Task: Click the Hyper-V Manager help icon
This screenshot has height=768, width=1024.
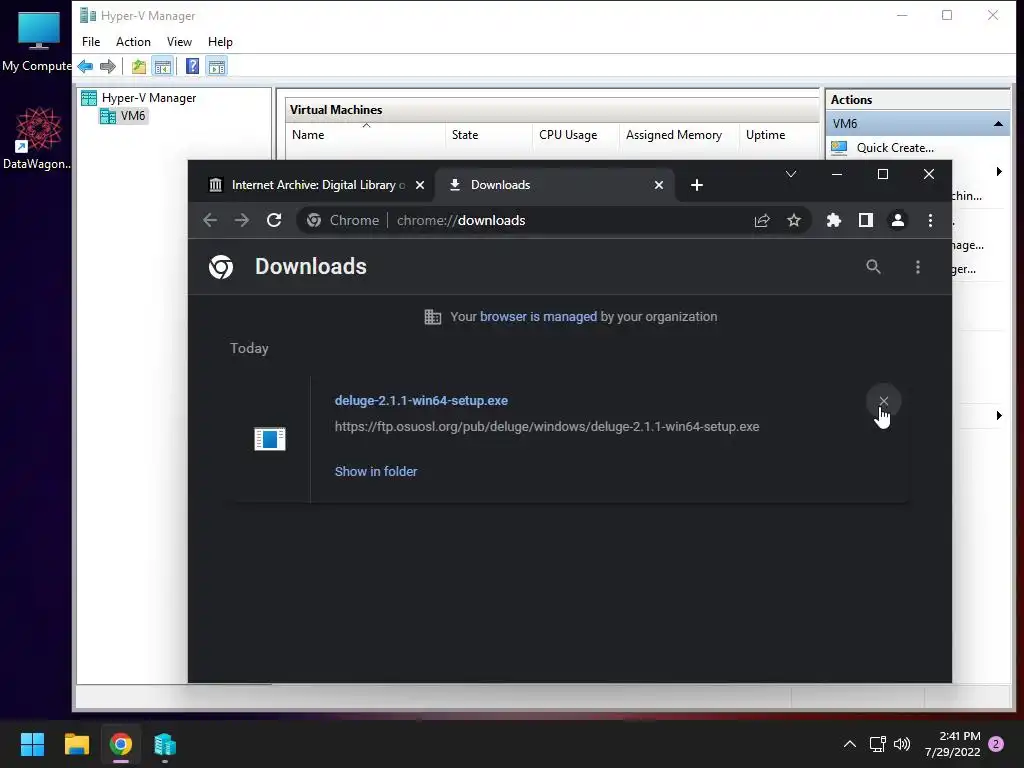Action: click(x=193, y=66)
